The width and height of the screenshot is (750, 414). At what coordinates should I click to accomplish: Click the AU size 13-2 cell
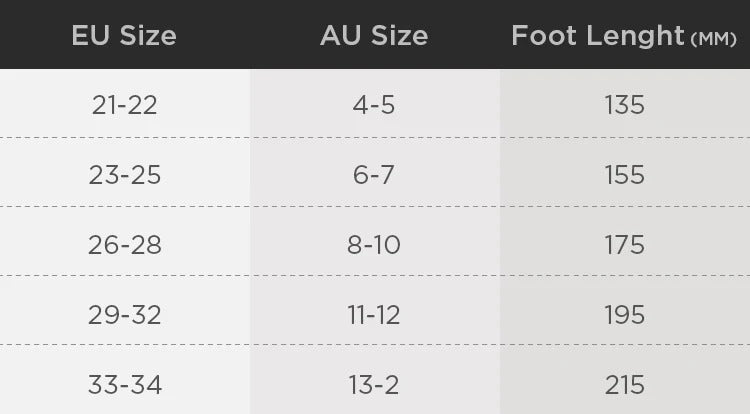(374, 384)
